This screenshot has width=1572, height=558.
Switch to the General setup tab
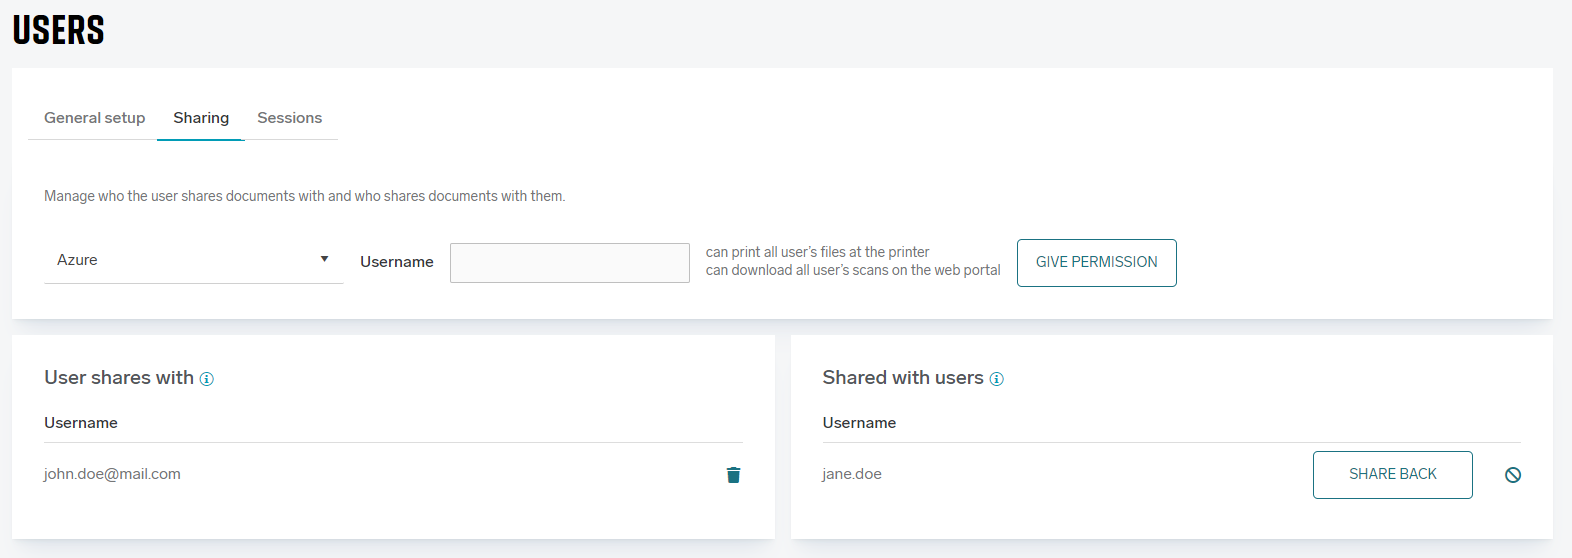coord(95,118)
